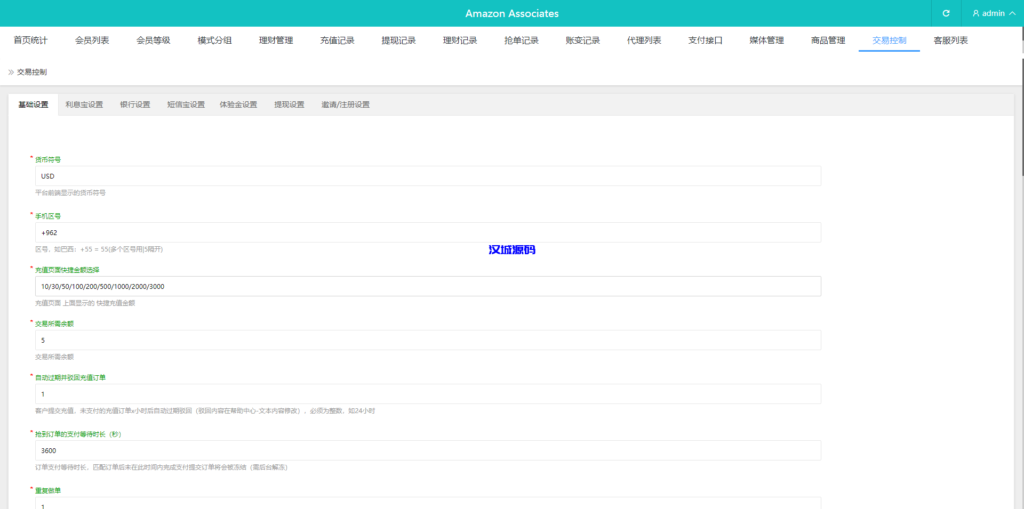Image resolution: width=1024 pixels, height=509 pixels.
Task: Click the 重复做单 input field
Action: pyautogui.click(x=428, y=504)
